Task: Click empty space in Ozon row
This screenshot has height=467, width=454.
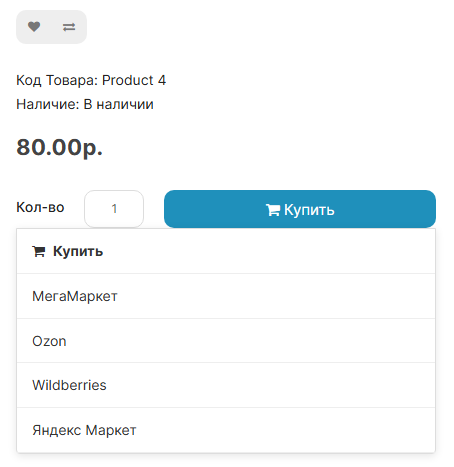Action: [250, 341]
